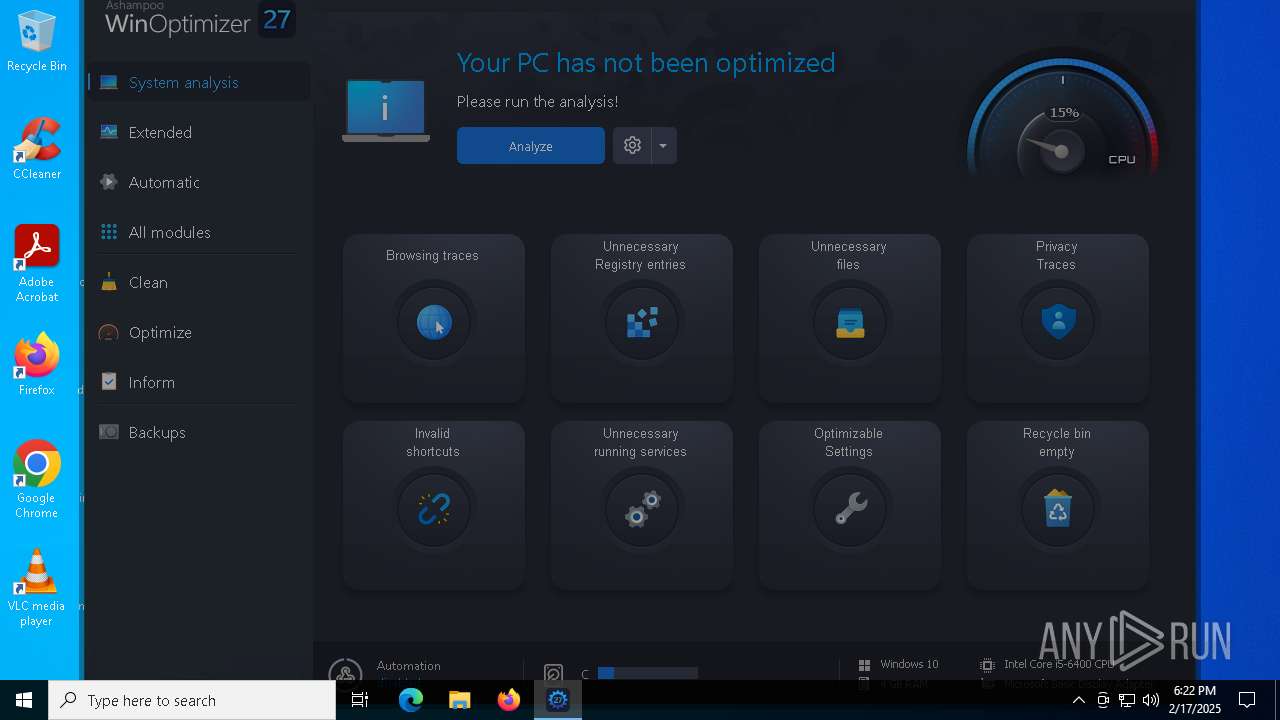Open the Browsing traces globe module
The height and width of the screenshot is (720, 1280).
point(434,323)
